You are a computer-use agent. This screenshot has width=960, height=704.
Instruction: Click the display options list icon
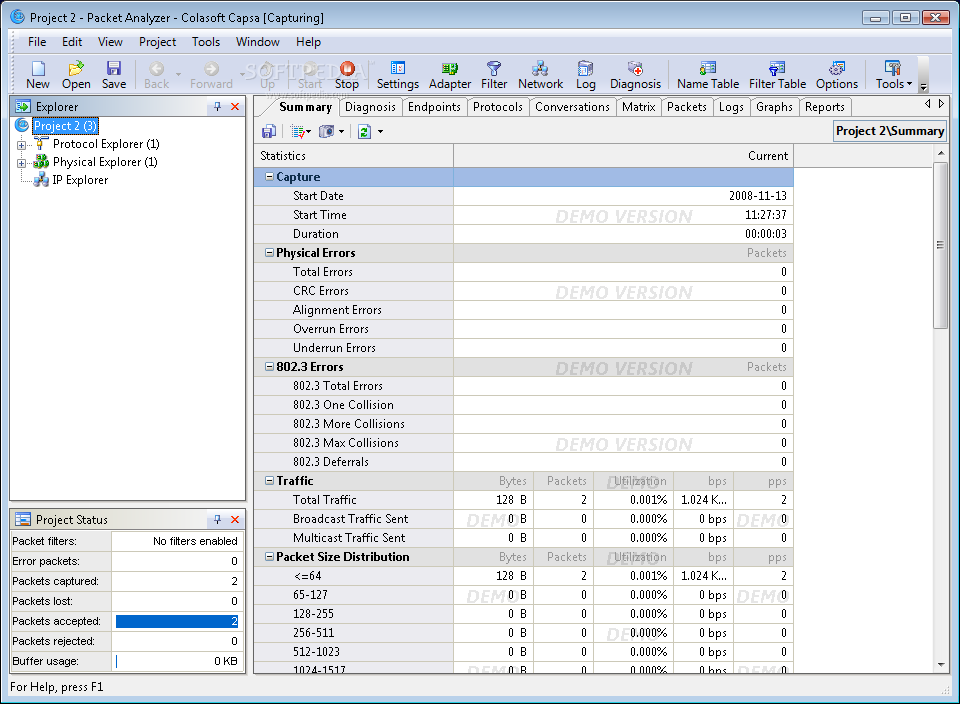click(300, 132)
